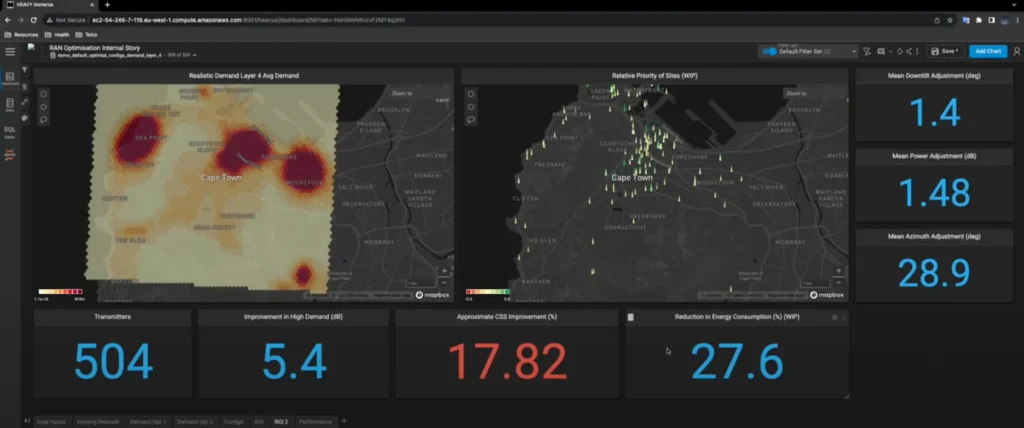
Task: Open a new browser tab
Action: (108, 5)
